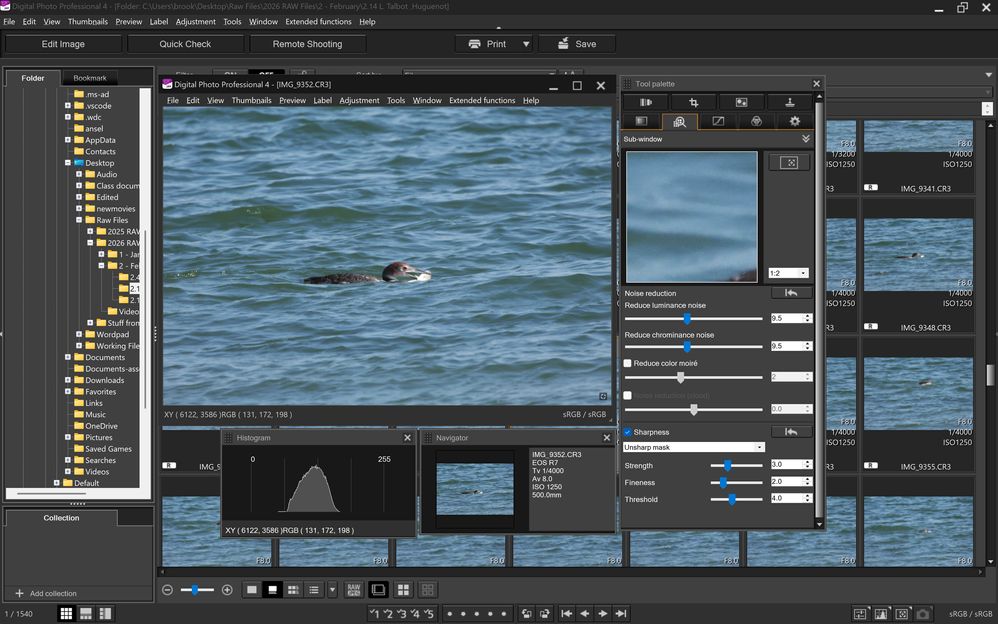Viewport: 998px width, 624px height.
Task: Rotate the image left
Action: coord(526,614)
